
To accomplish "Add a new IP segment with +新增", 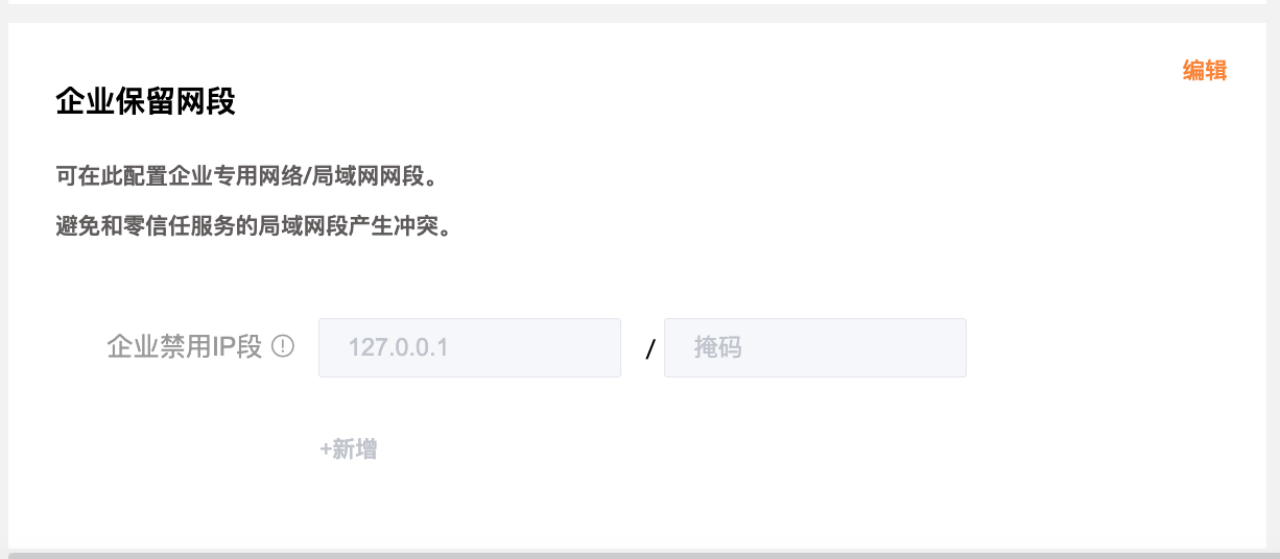I will pos(348,449).
